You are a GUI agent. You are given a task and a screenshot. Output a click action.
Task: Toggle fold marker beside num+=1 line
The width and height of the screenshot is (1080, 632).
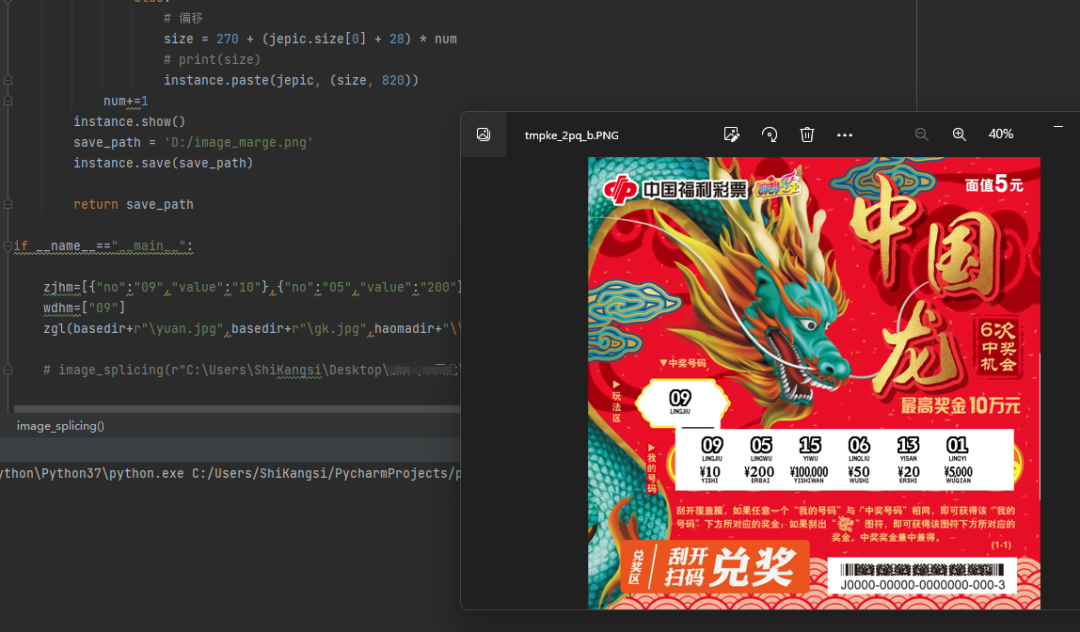8,101
